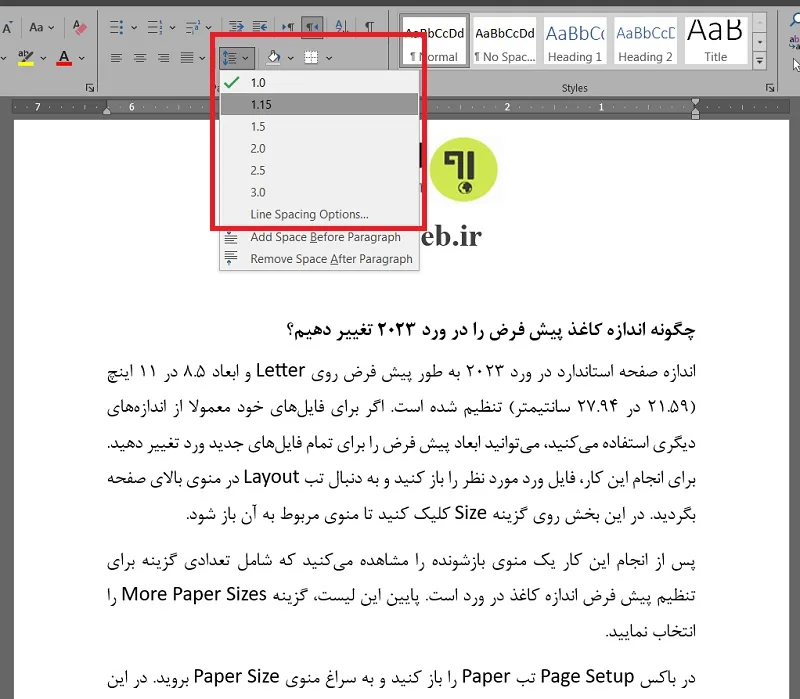
Task: Select line spacing 1.15
Action: (x=319, y=105)
